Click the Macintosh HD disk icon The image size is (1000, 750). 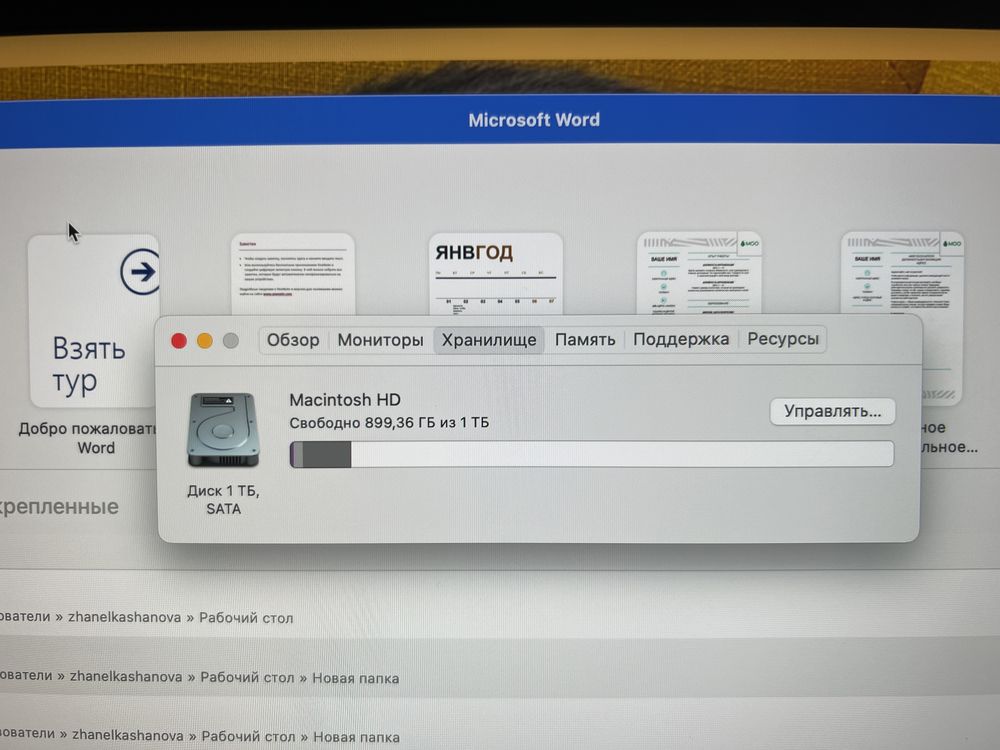[223, 430]
